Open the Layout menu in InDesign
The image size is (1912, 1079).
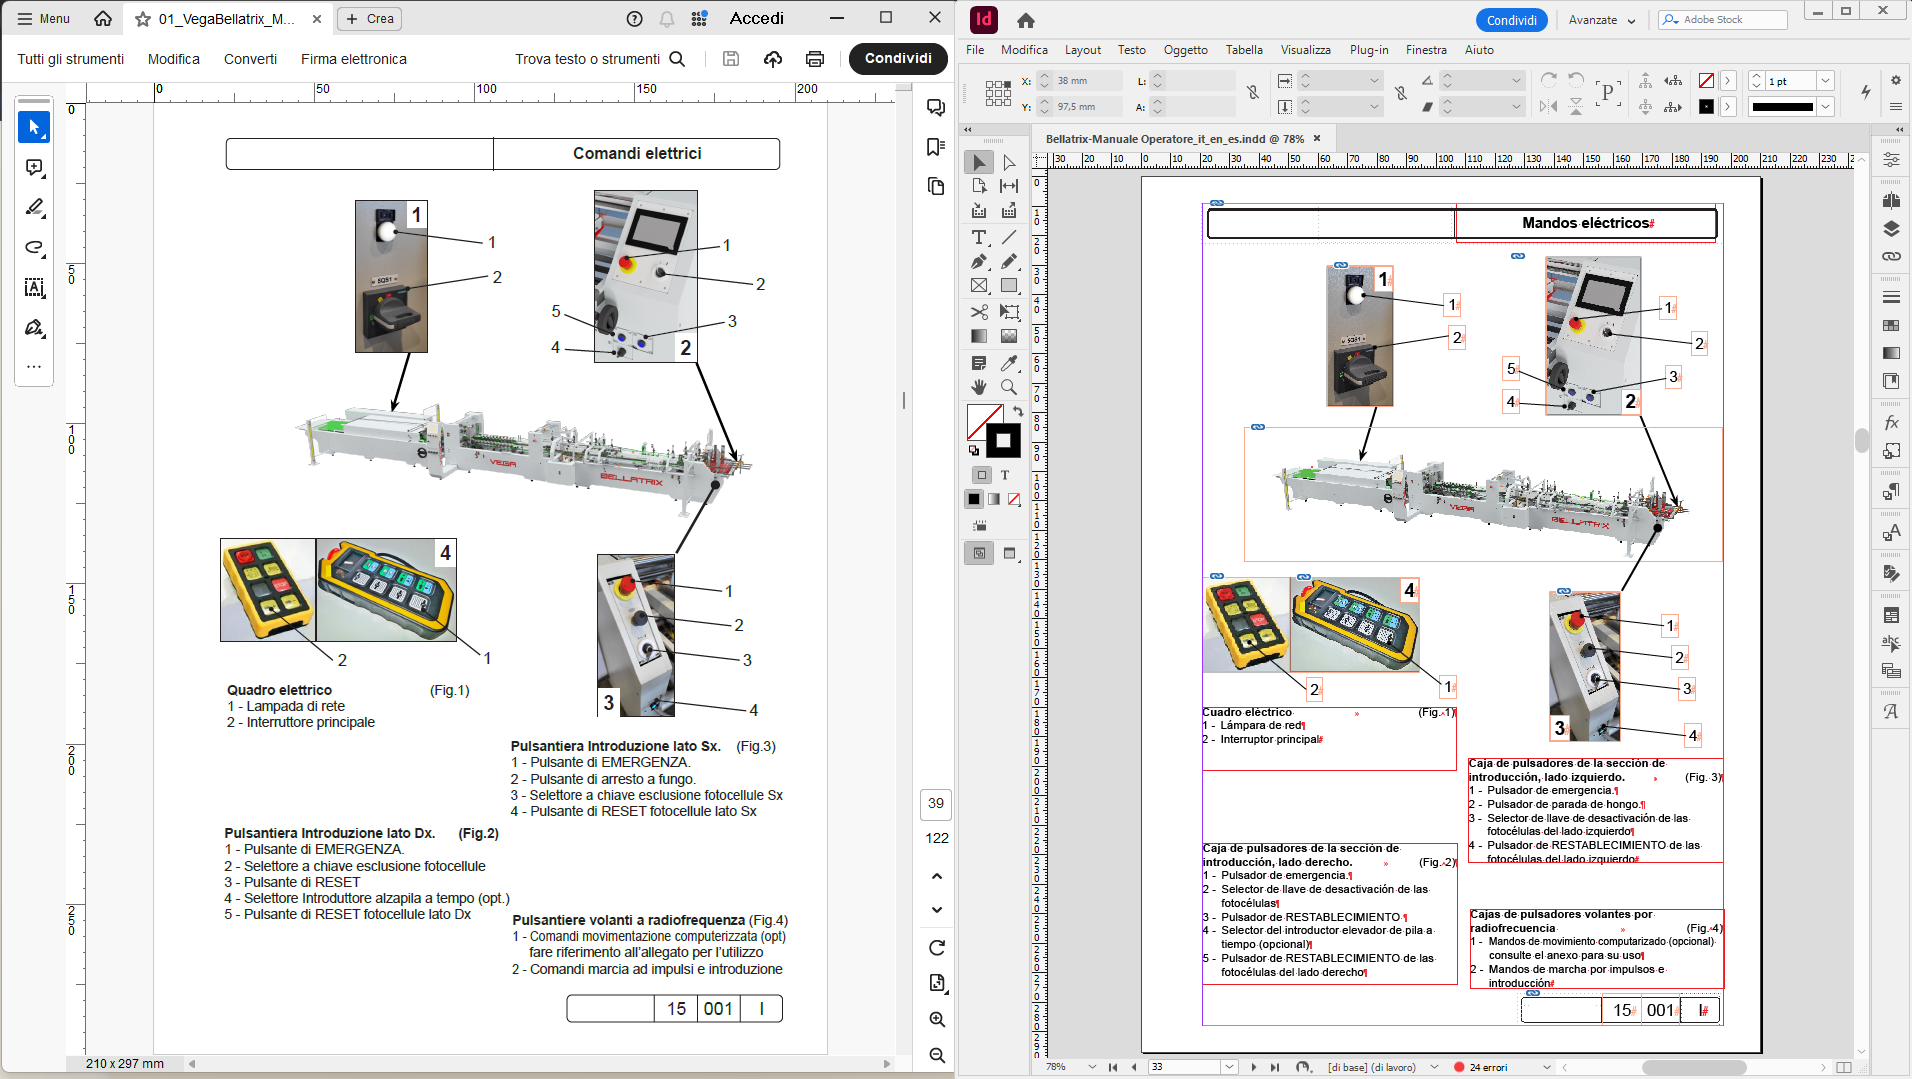click(x=1082, y=50)
